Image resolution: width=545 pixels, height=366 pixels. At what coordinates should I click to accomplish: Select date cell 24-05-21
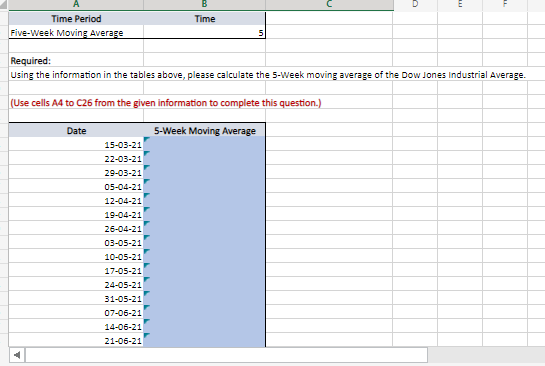(76, 284)
